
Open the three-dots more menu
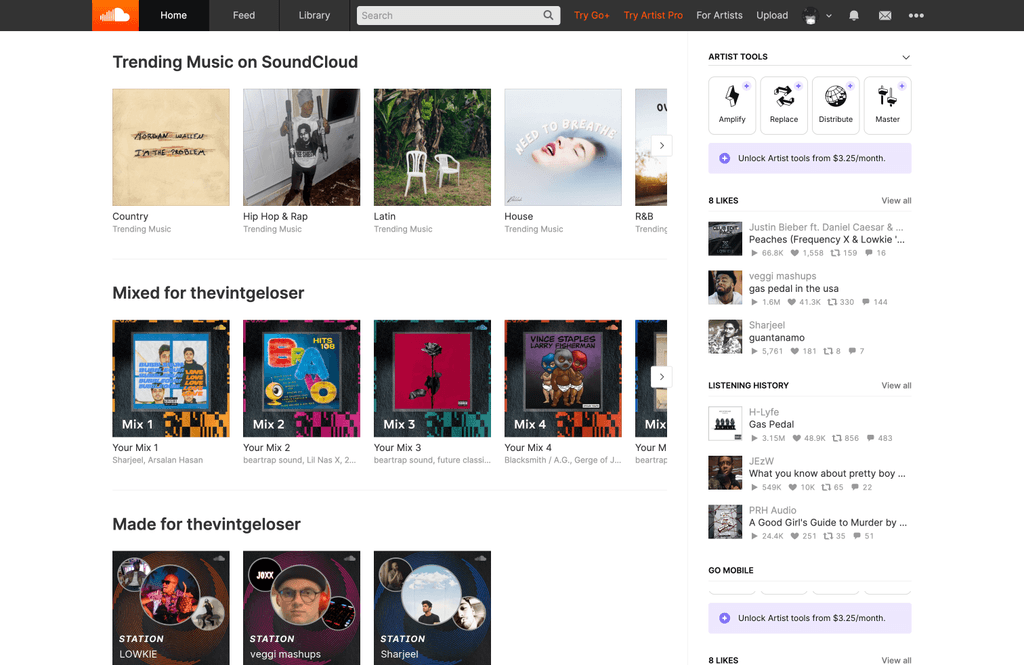point(916,16)
